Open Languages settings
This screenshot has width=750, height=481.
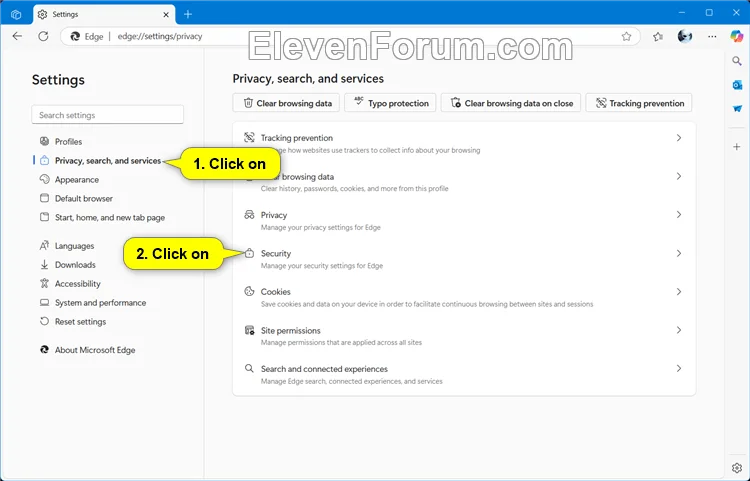[x=75, y=246]
